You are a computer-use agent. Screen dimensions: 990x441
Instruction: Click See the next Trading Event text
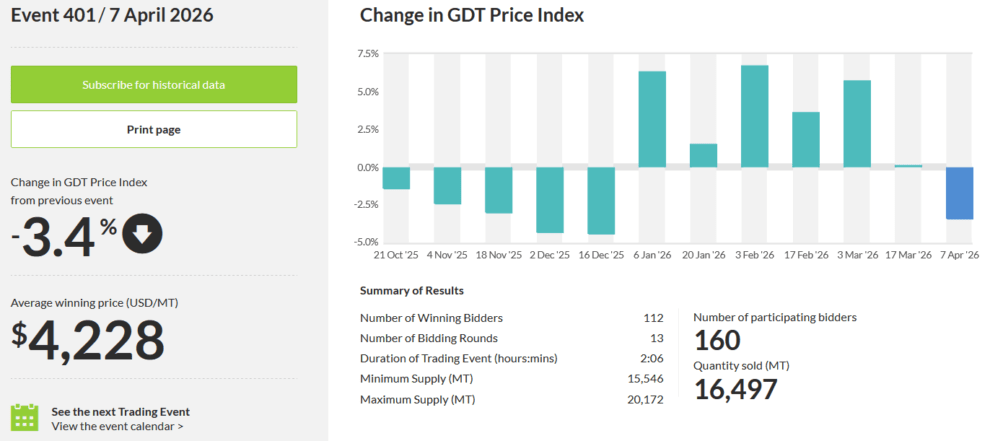point(120,411)
